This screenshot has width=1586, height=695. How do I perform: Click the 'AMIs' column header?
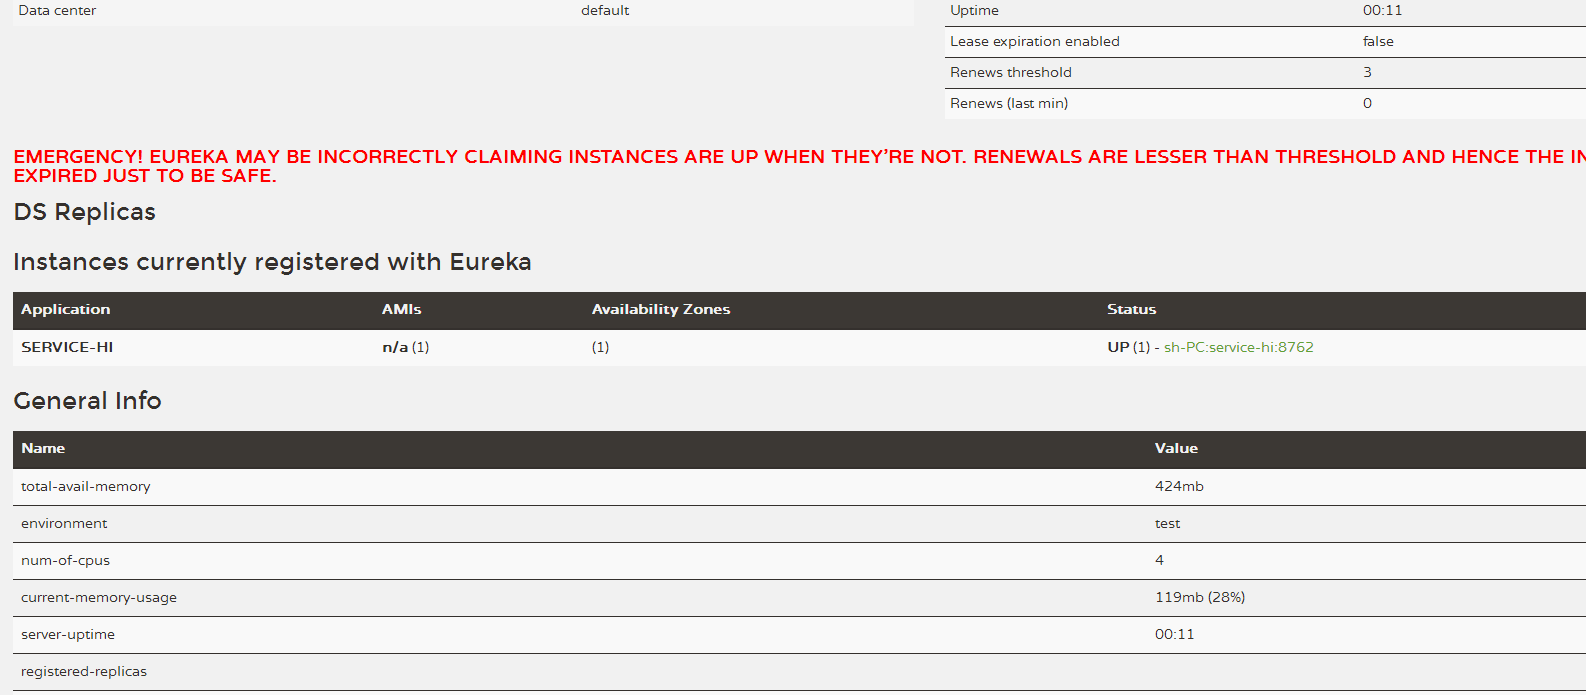(401, 309)
